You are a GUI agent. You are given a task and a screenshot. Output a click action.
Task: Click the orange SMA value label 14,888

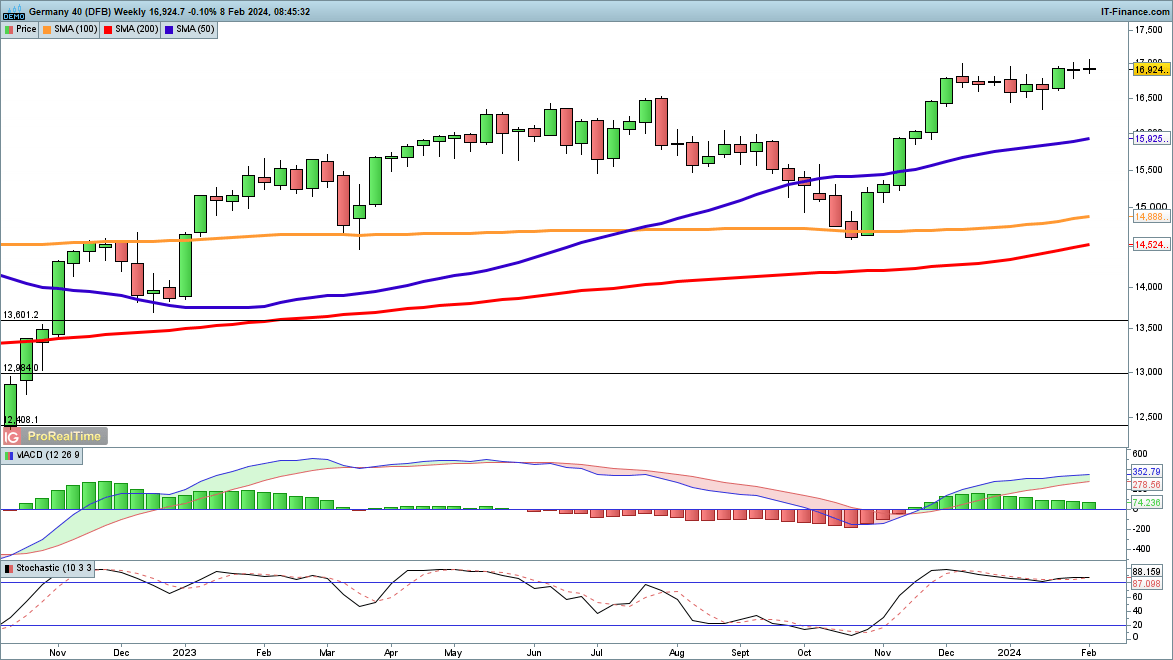click(x=1151, y=216)
